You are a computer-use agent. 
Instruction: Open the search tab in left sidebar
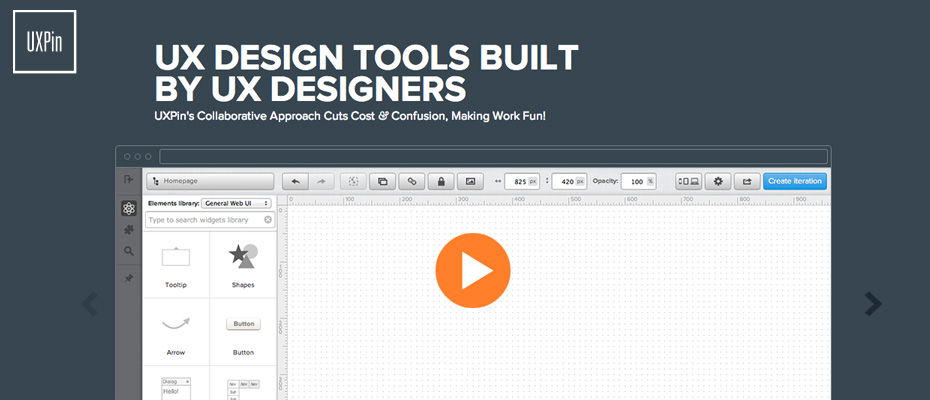pos(128,251)
